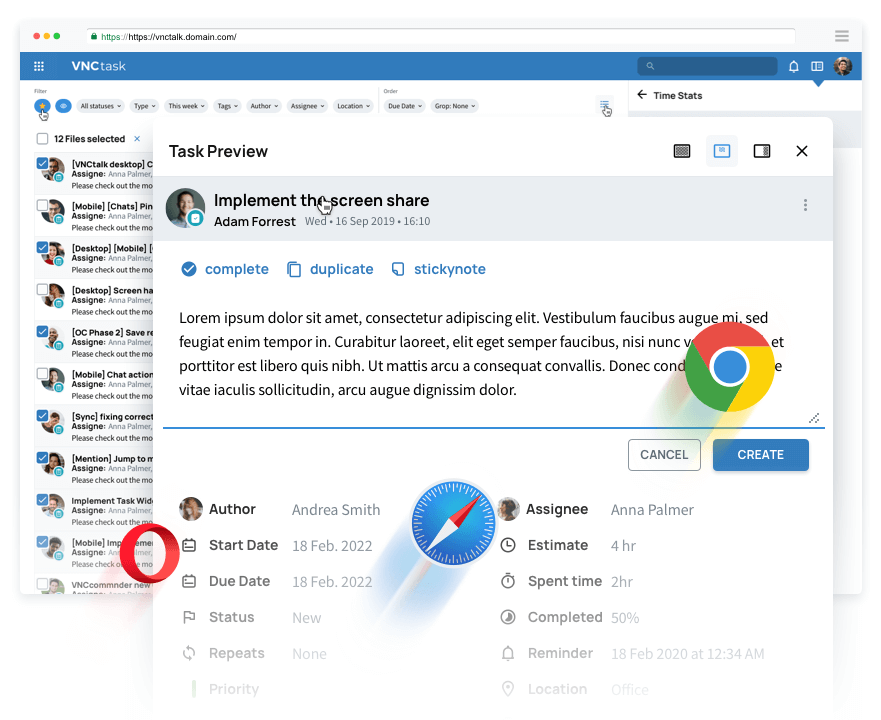Go back with Time Stats arrow
The width and height of the screenshot is (881, 720).
pyautogui.click(x=642, y=95)
